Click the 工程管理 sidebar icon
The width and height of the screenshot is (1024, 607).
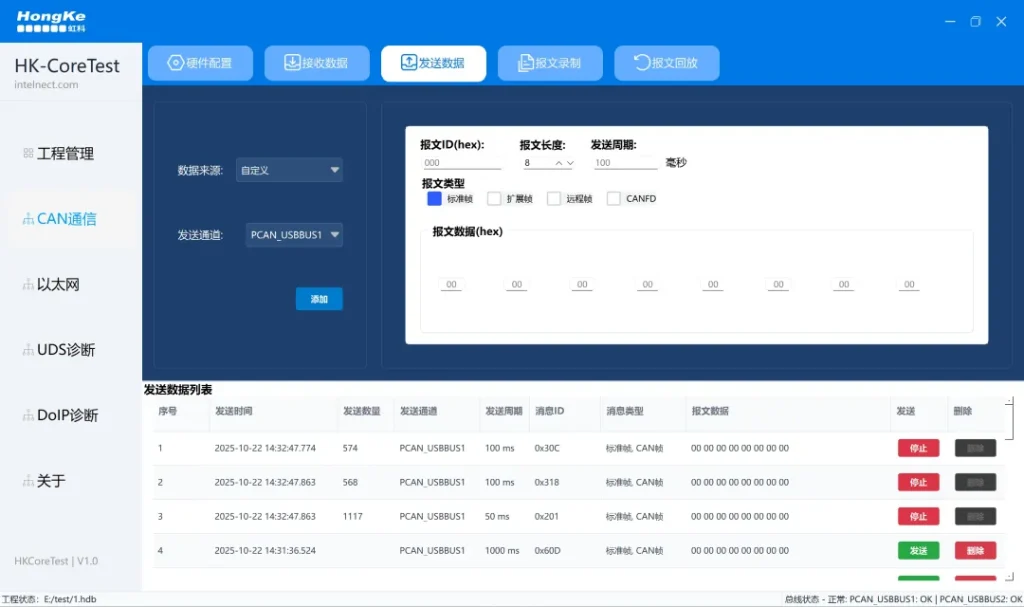coord(28,154)
